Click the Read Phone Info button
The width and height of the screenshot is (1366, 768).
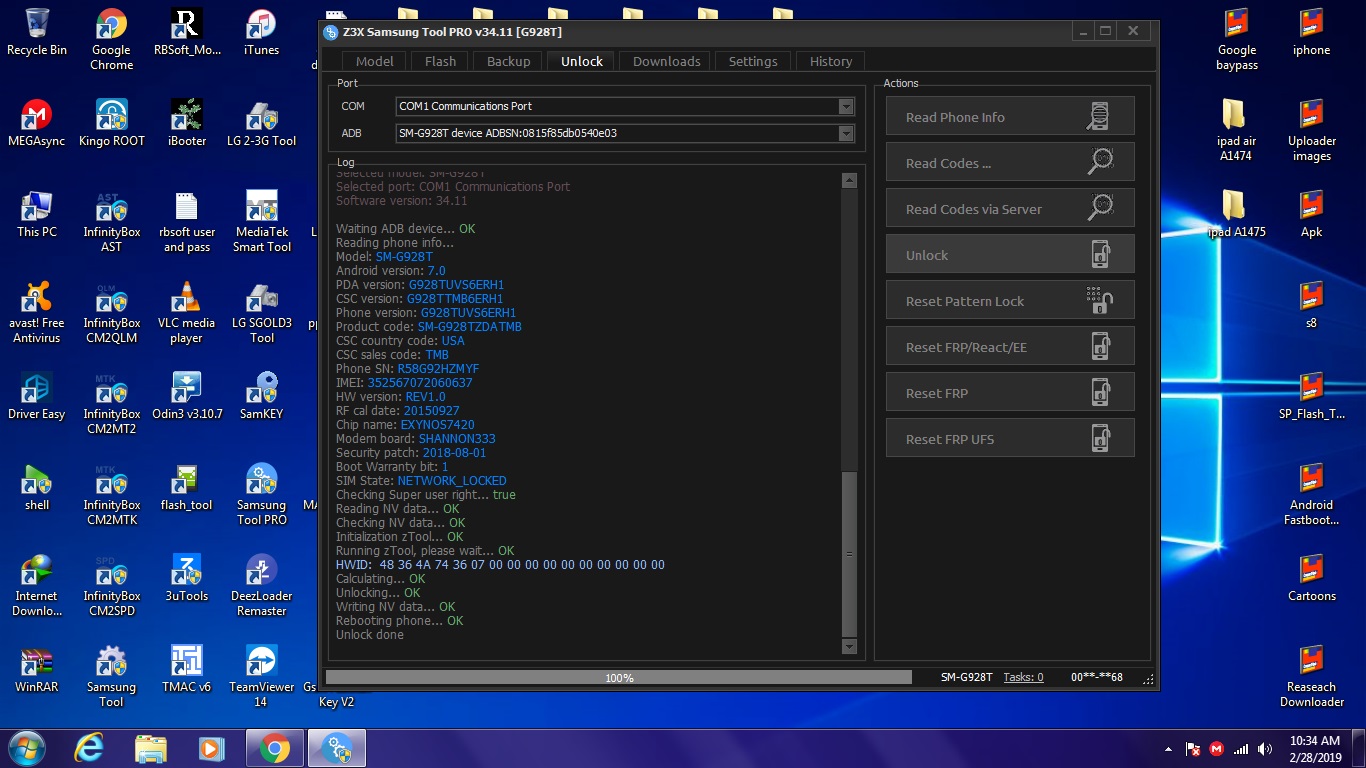pyautogui.click(x=1010, y=116)
